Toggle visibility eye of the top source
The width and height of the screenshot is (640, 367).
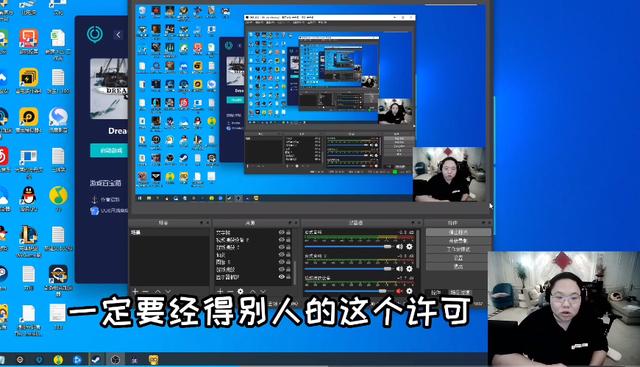click(x=281, y=232)
